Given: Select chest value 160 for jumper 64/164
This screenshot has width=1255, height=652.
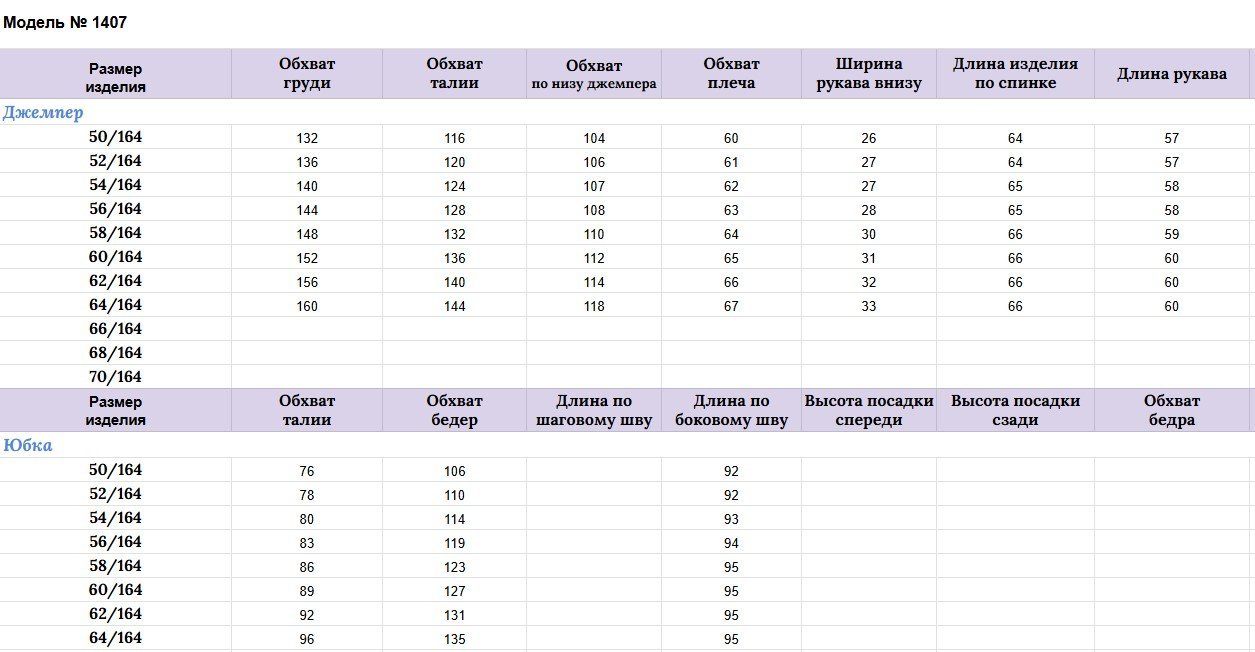Looking at the screenshot, I should pyautogui.click(x=307, y=306).
